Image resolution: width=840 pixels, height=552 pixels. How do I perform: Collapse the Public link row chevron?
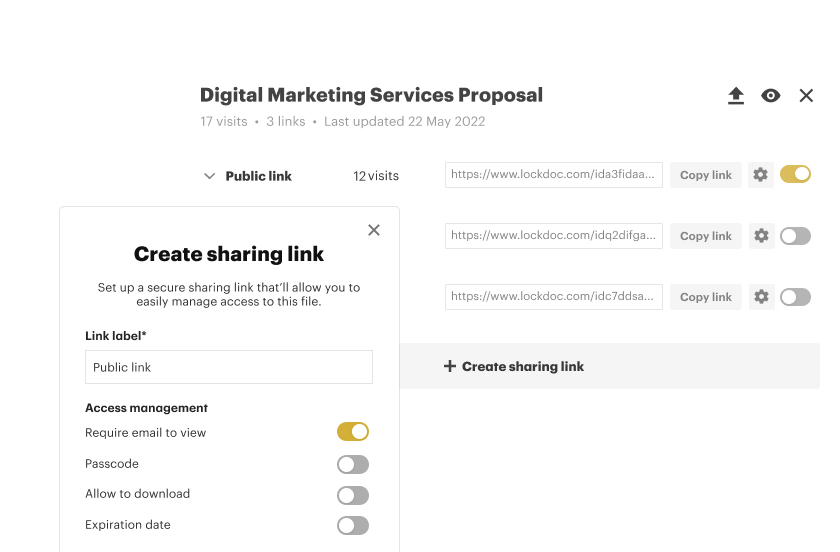tap(209, 176)
